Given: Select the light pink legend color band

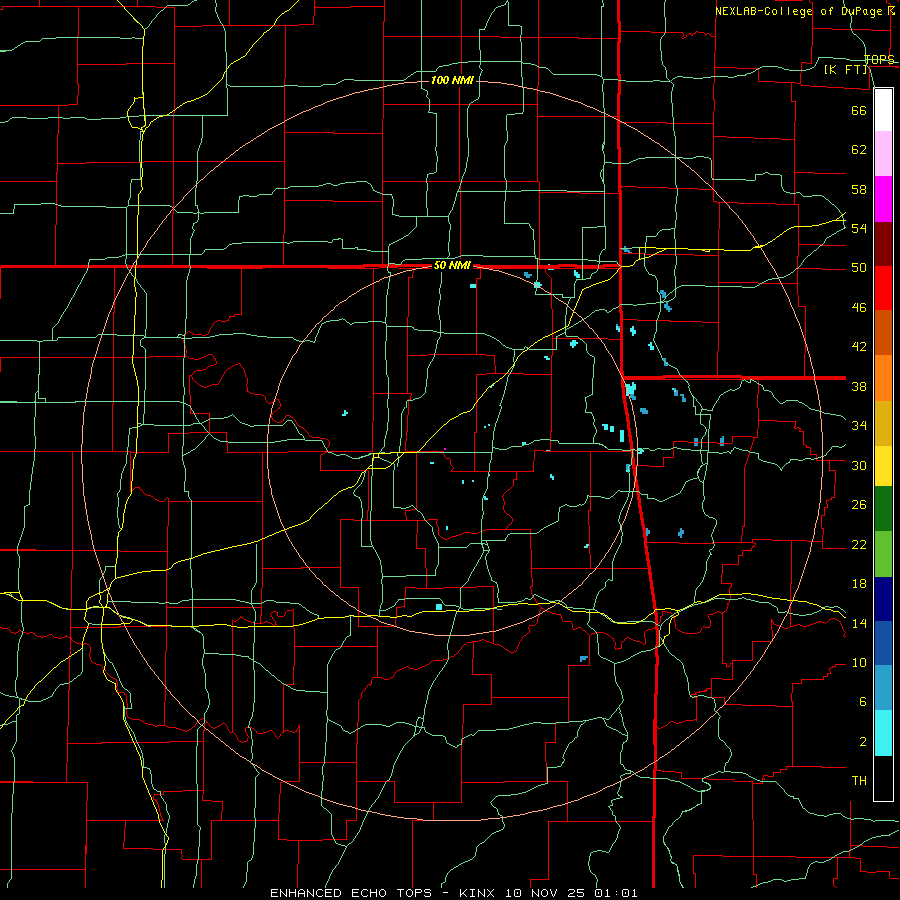Looking at the screenshot, I should tap(883, 154).
